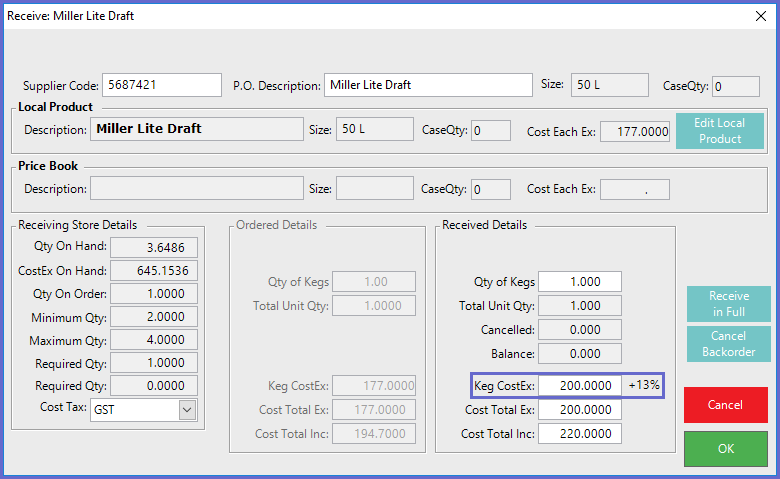The image size is (780, 479).
Task: Select the Keg CostEx 200.0000 field
Action: point(580,386)
